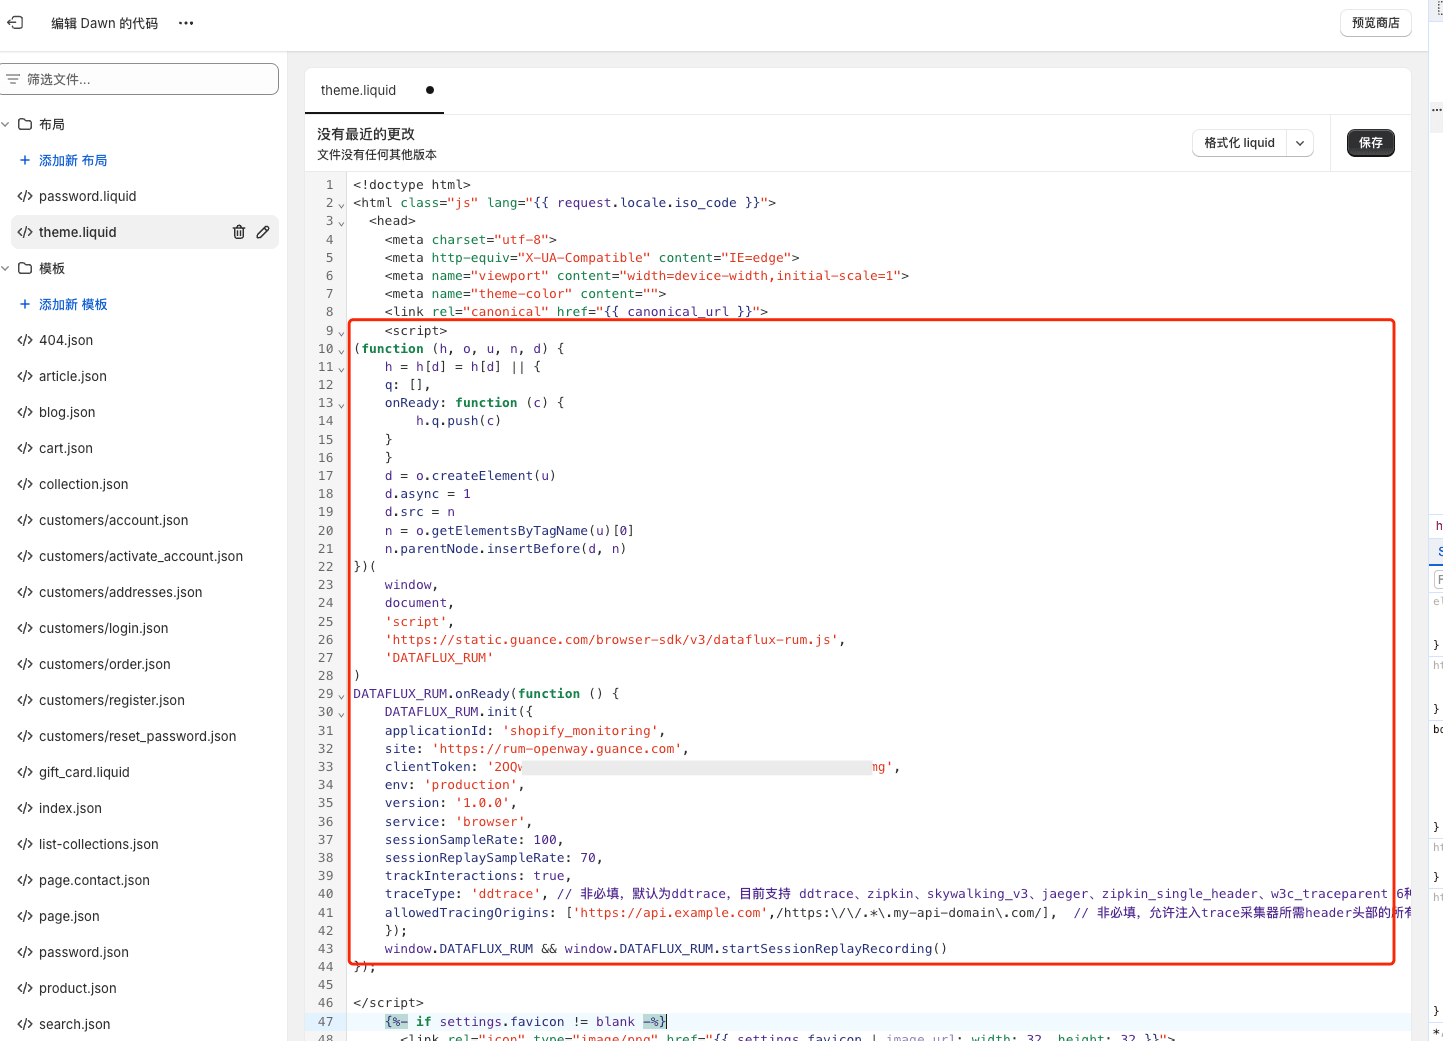The width and height of the screenshot is (1443, 1041).
Task: Open the 格式化 liquid dropdown arrow
Action: 1300,143
